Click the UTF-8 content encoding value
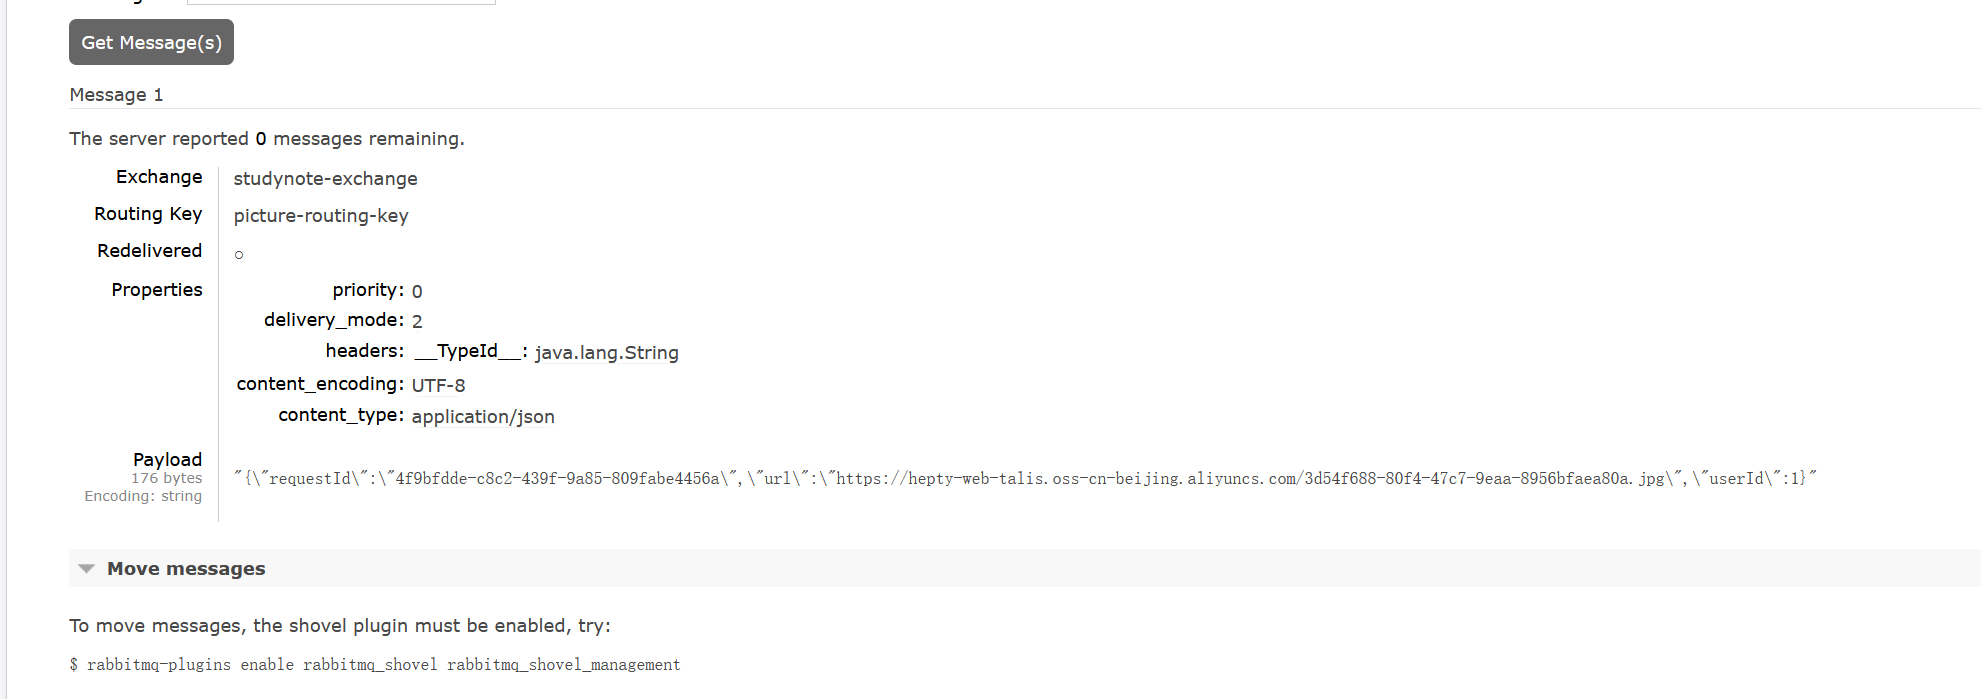Viewport: 1981px width, 699px height. (438, 385)
